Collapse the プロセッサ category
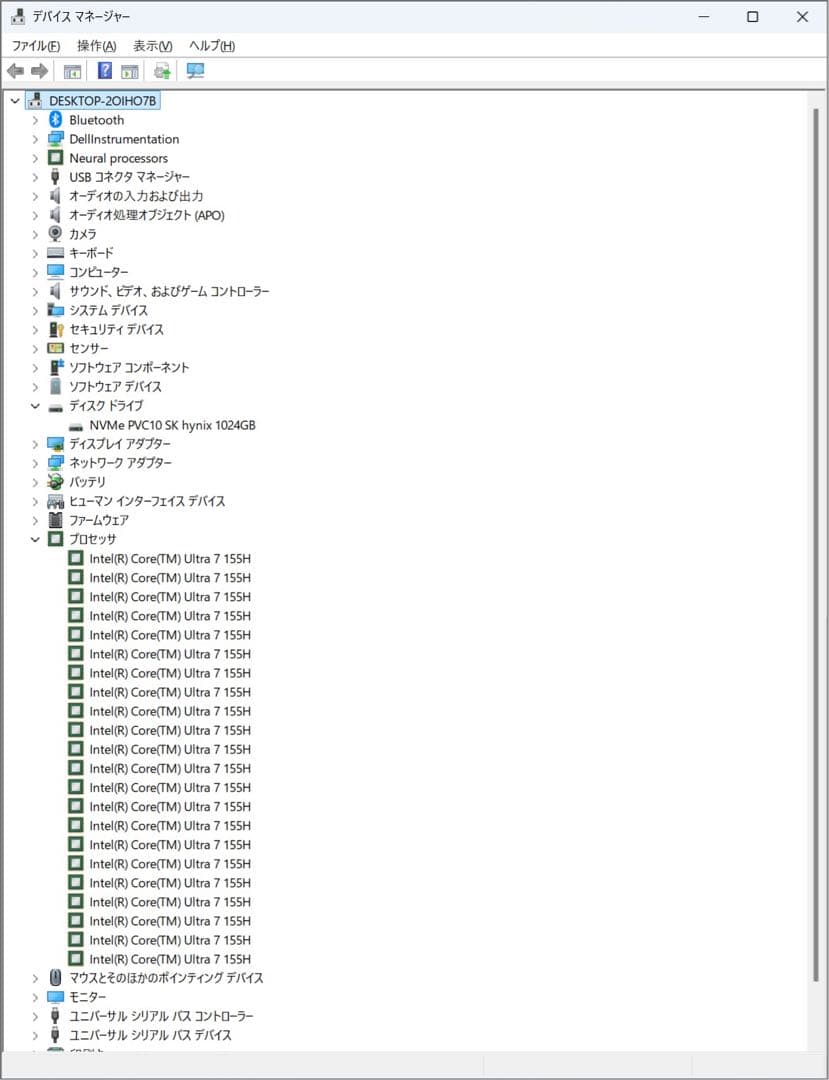 pos(36,539)
